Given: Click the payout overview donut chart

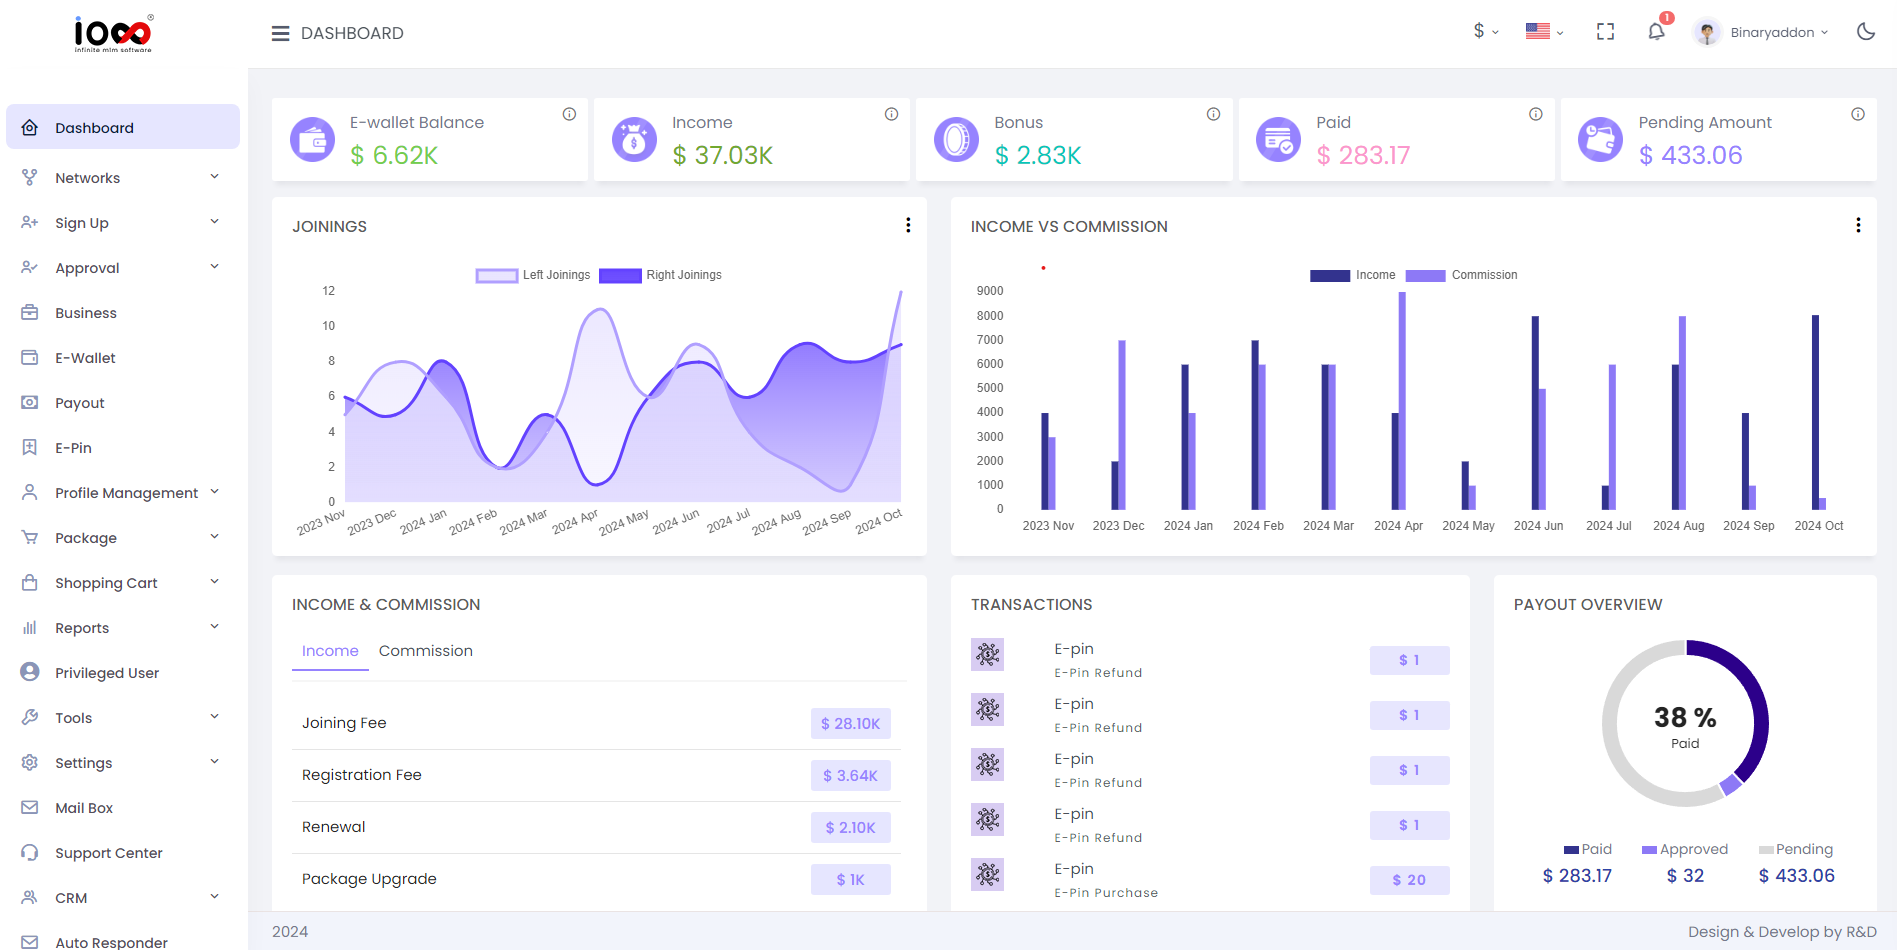Looking at the screenshot, I should [x=1685, y=724].
